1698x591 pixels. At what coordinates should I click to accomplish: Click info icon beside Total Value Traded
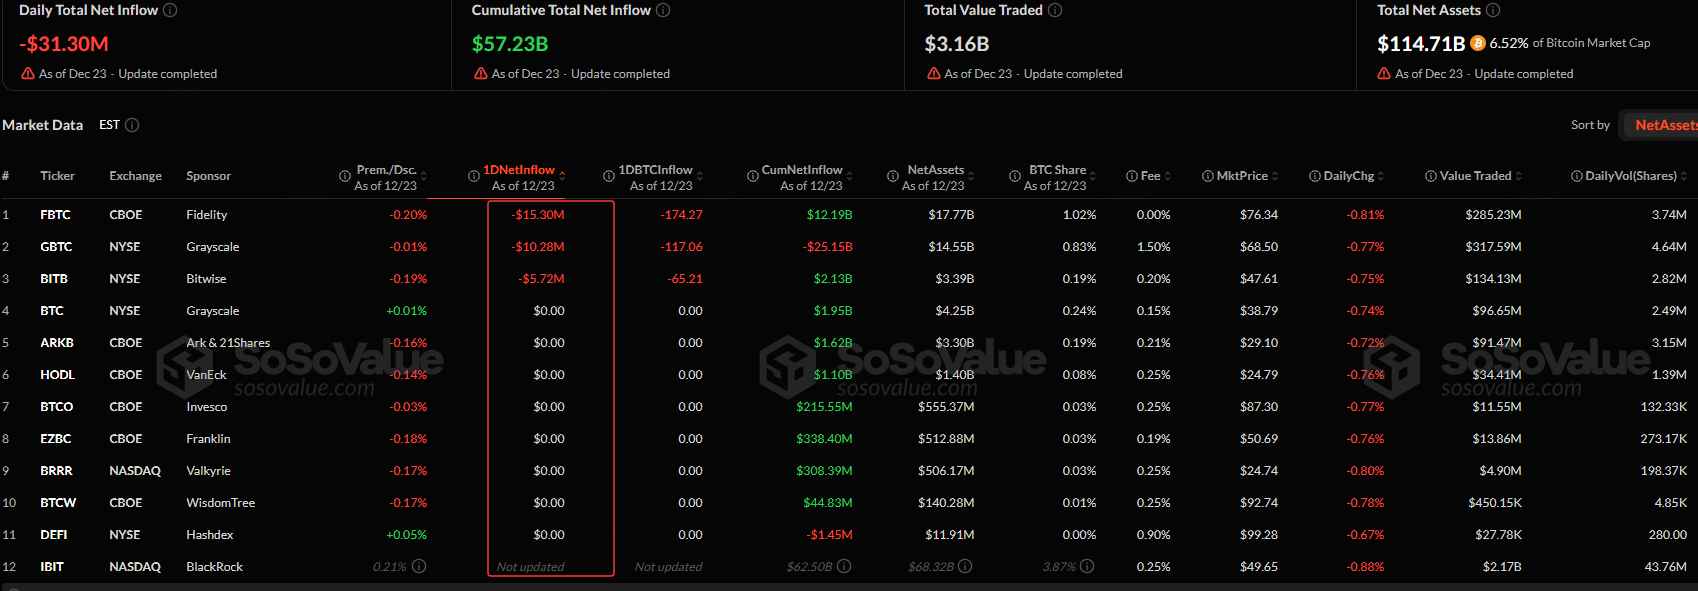[1055, 10]
